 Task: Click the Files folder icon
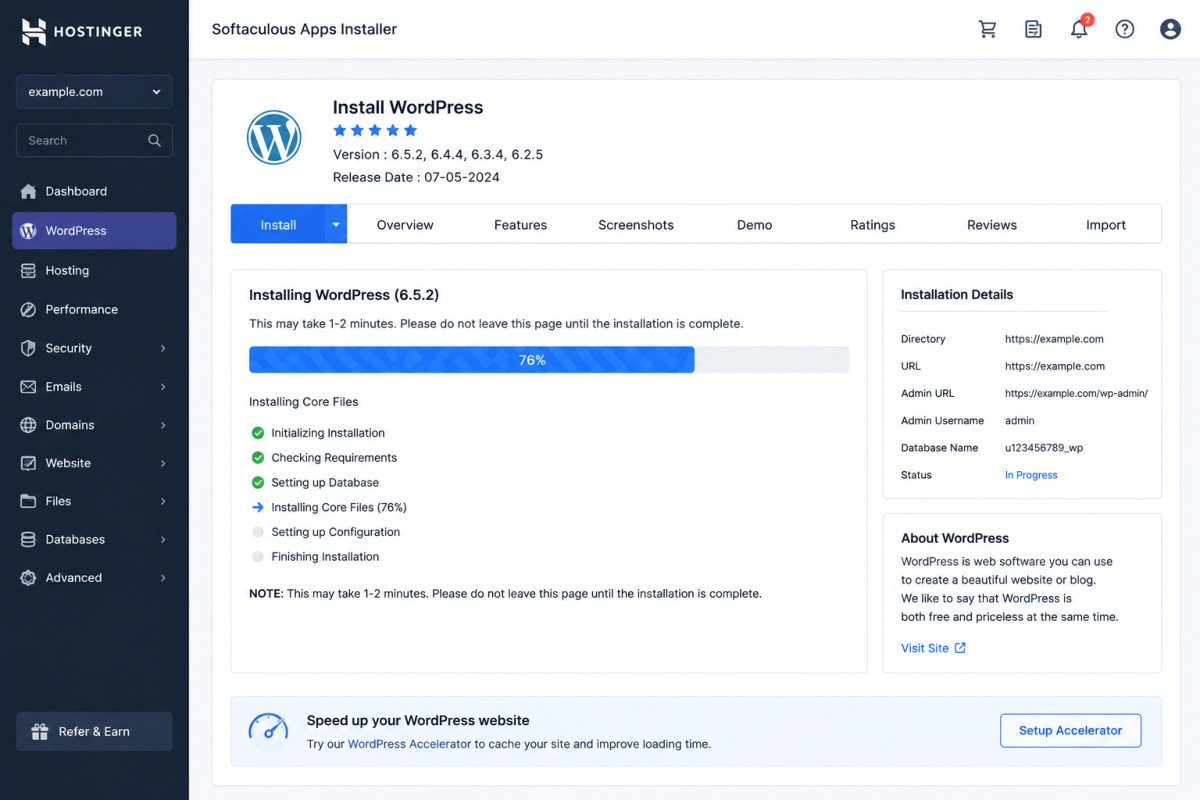28,501
